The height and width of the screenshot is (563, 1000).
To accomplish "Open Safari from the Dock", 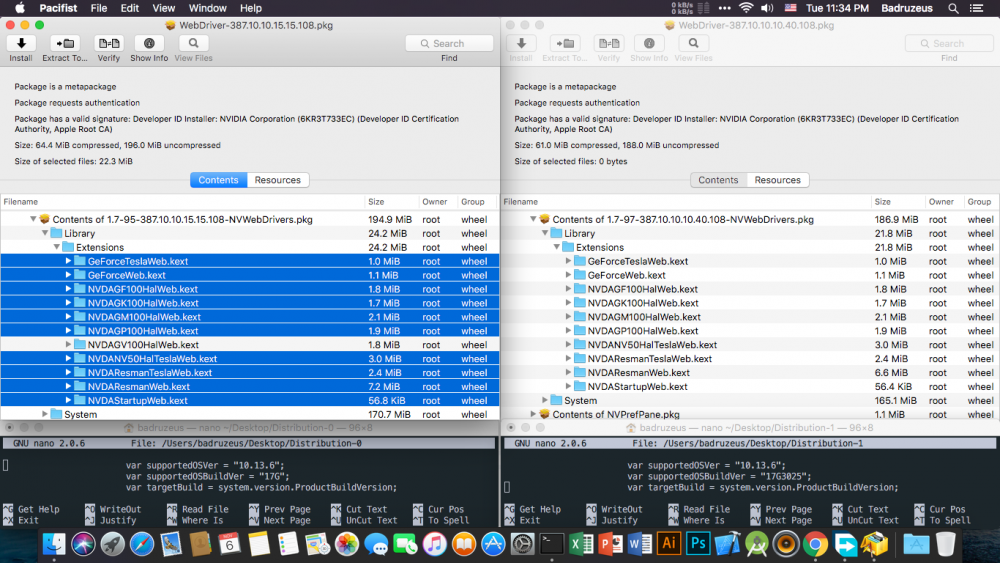I will tap(142, 544).
